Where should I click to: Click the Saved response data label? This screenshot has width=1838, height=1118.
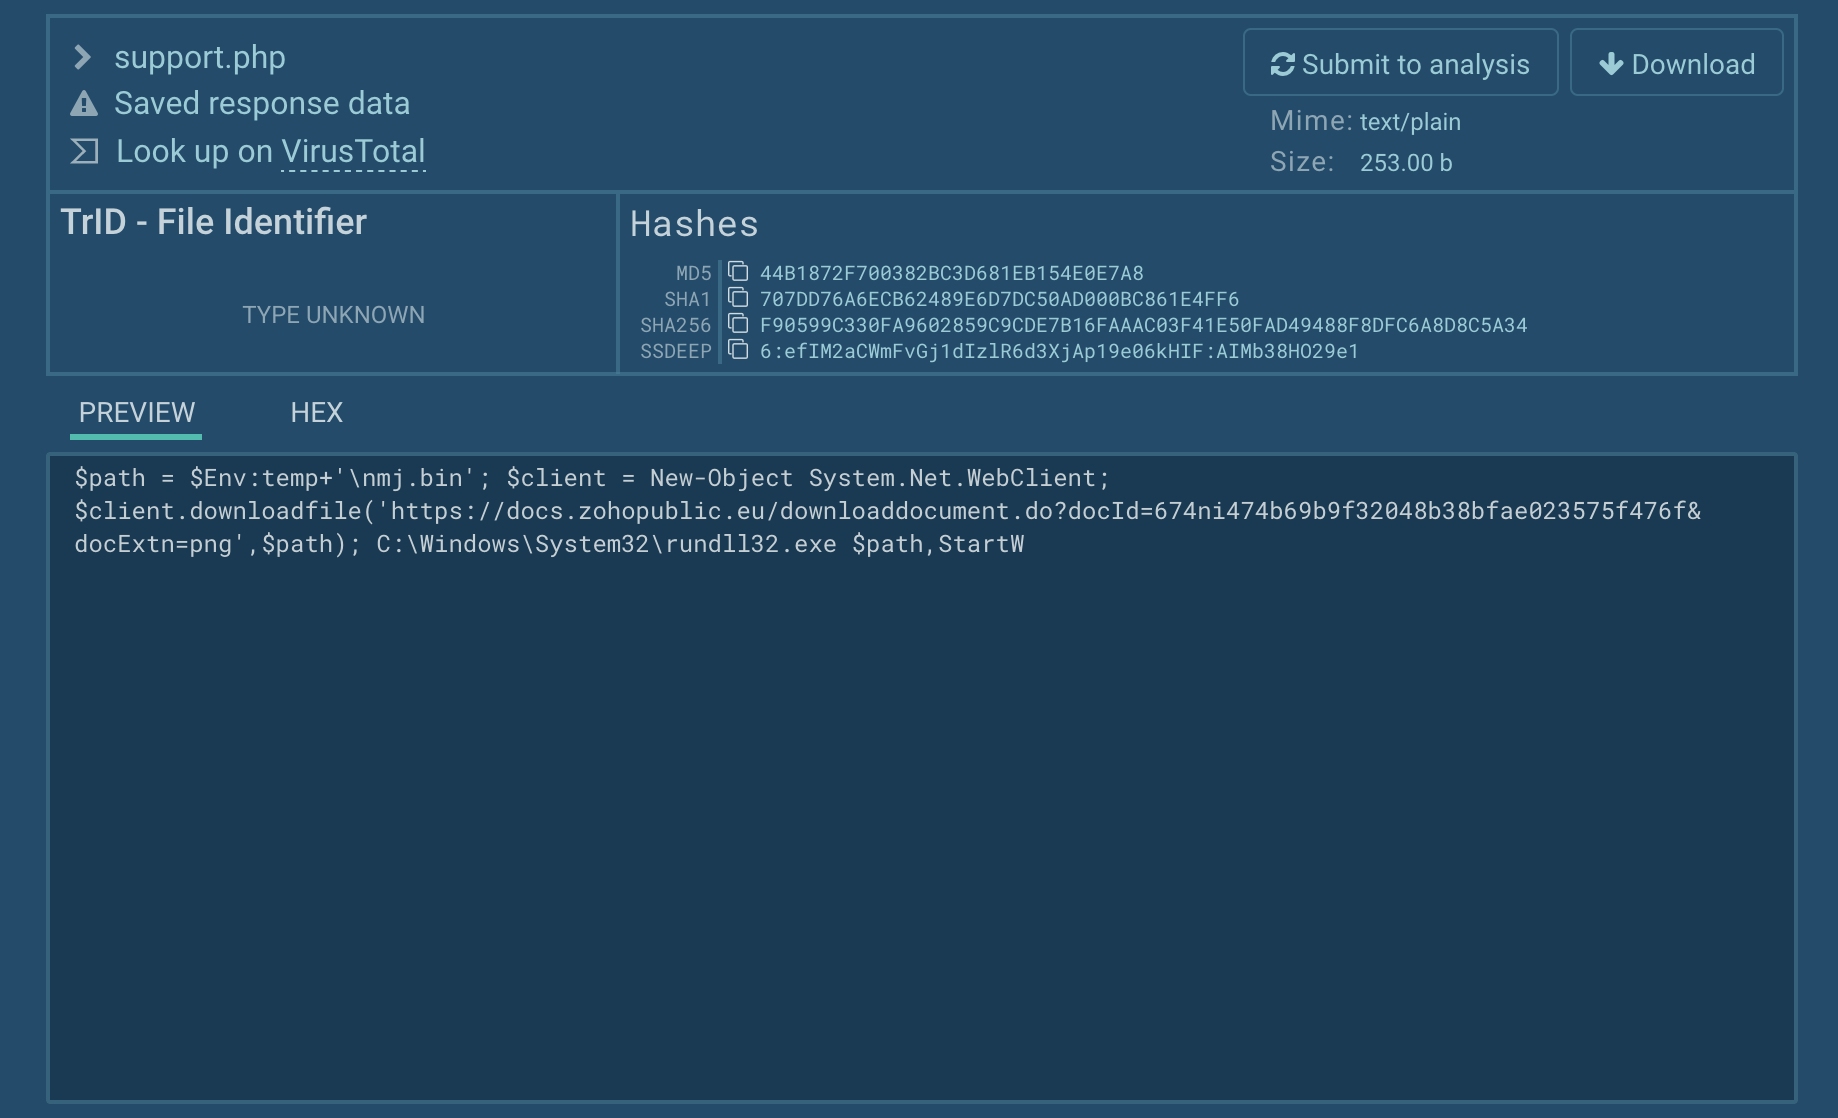click(262, 103)
